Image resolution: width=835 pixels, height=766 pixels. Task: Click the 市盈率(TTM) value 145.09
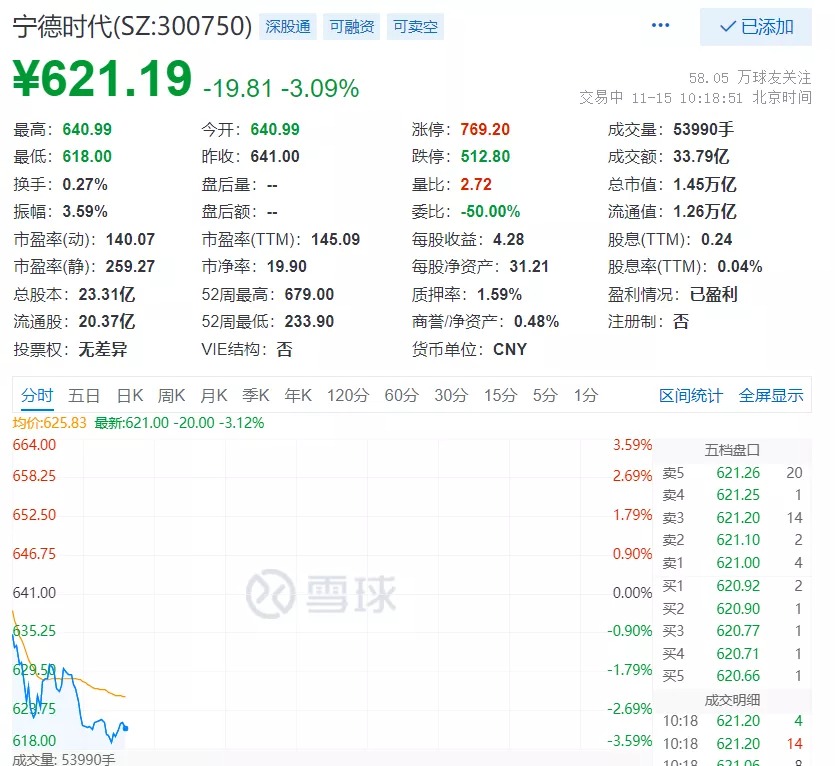tap(335, 239)
